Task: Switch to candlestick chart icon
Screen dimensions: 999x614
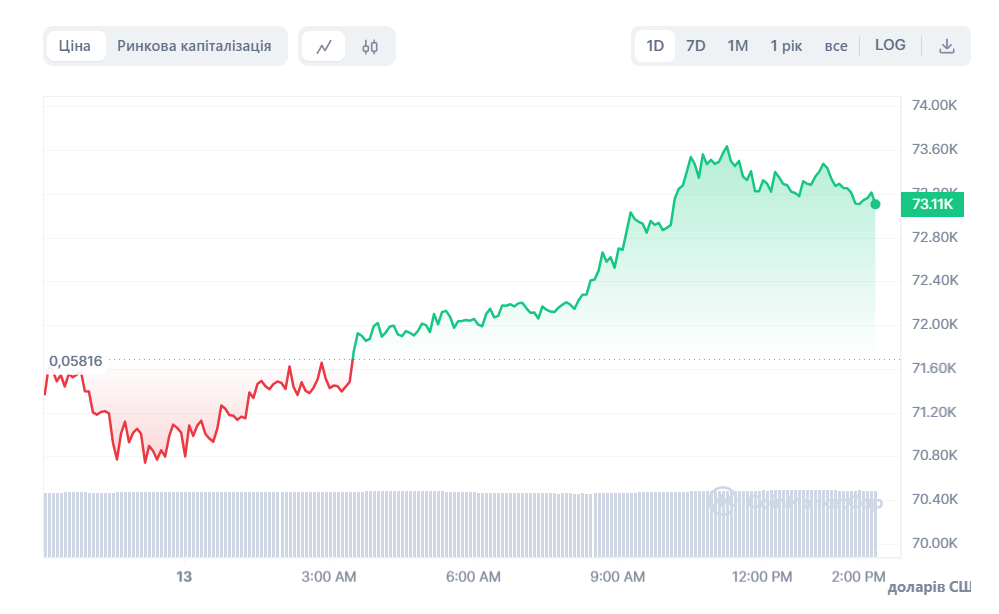Action: click(x=370, y=46)
